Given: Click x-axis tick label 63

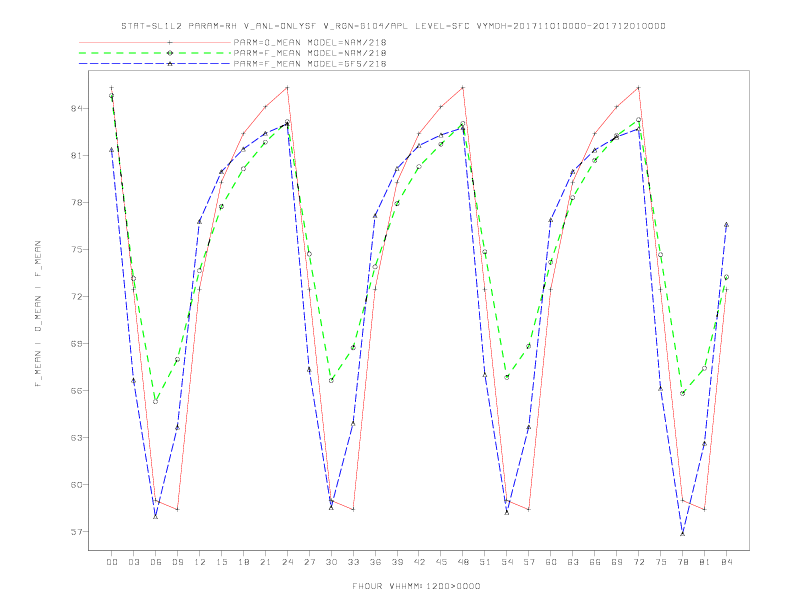Looking at the screenshot, I should point(573,562).
